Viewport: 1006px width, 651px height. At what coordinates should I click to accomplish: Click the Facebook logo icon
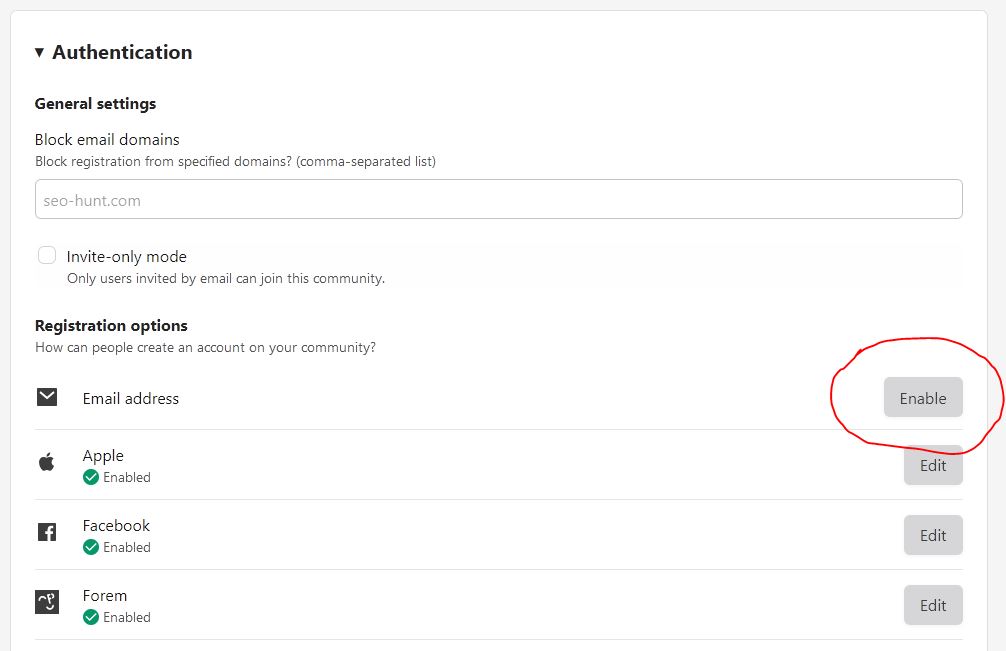(47, 532)
